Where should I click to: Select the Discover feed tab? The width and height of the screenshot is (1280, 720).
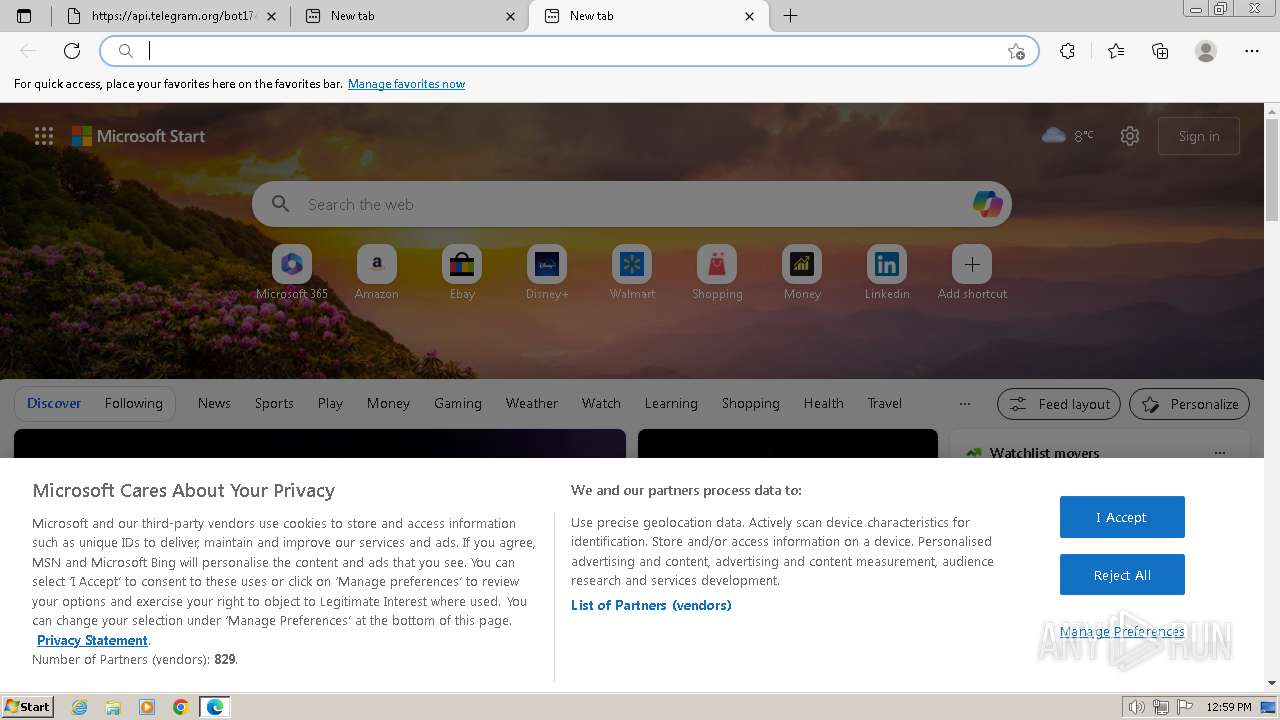click(x=54, y=403)
